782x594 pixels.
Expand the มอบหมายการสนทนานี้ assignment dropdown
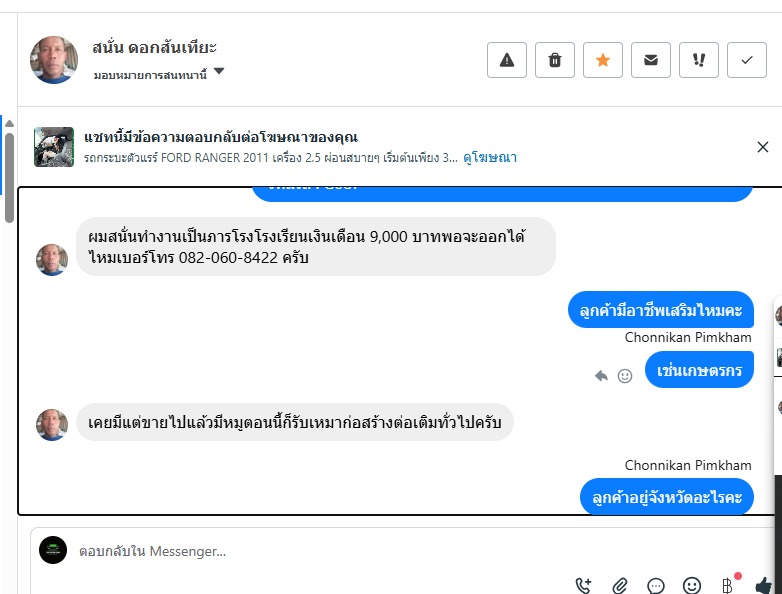219,73
